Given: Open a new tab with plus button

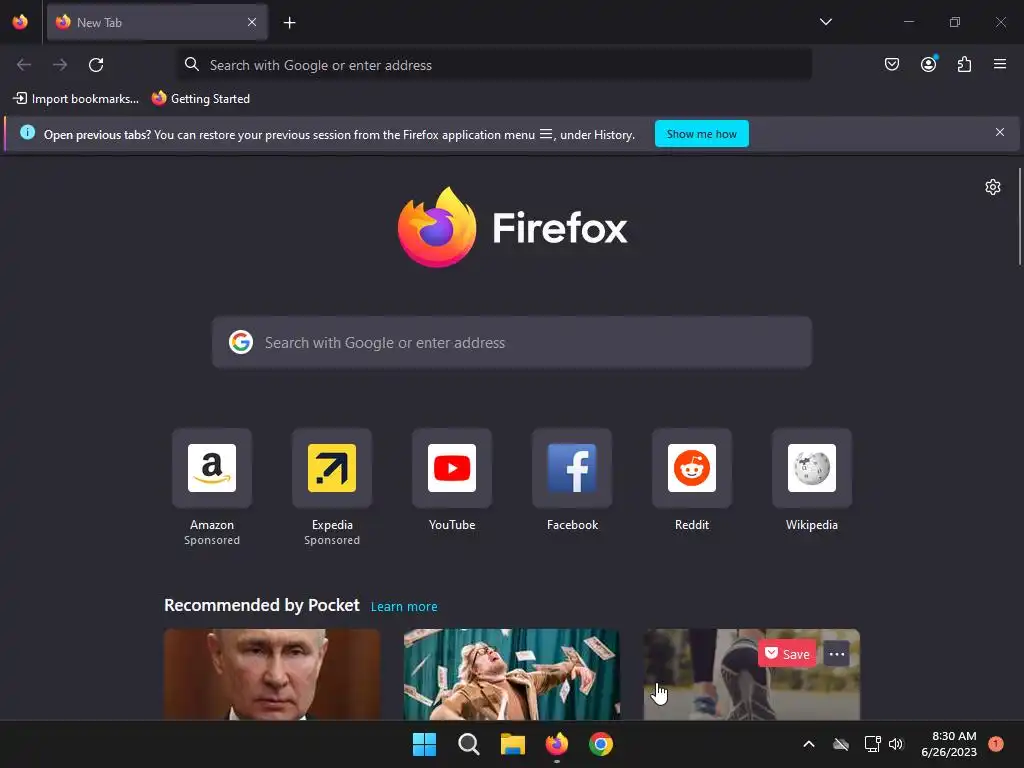Looking at the screenshot, I should pos(289,23).
